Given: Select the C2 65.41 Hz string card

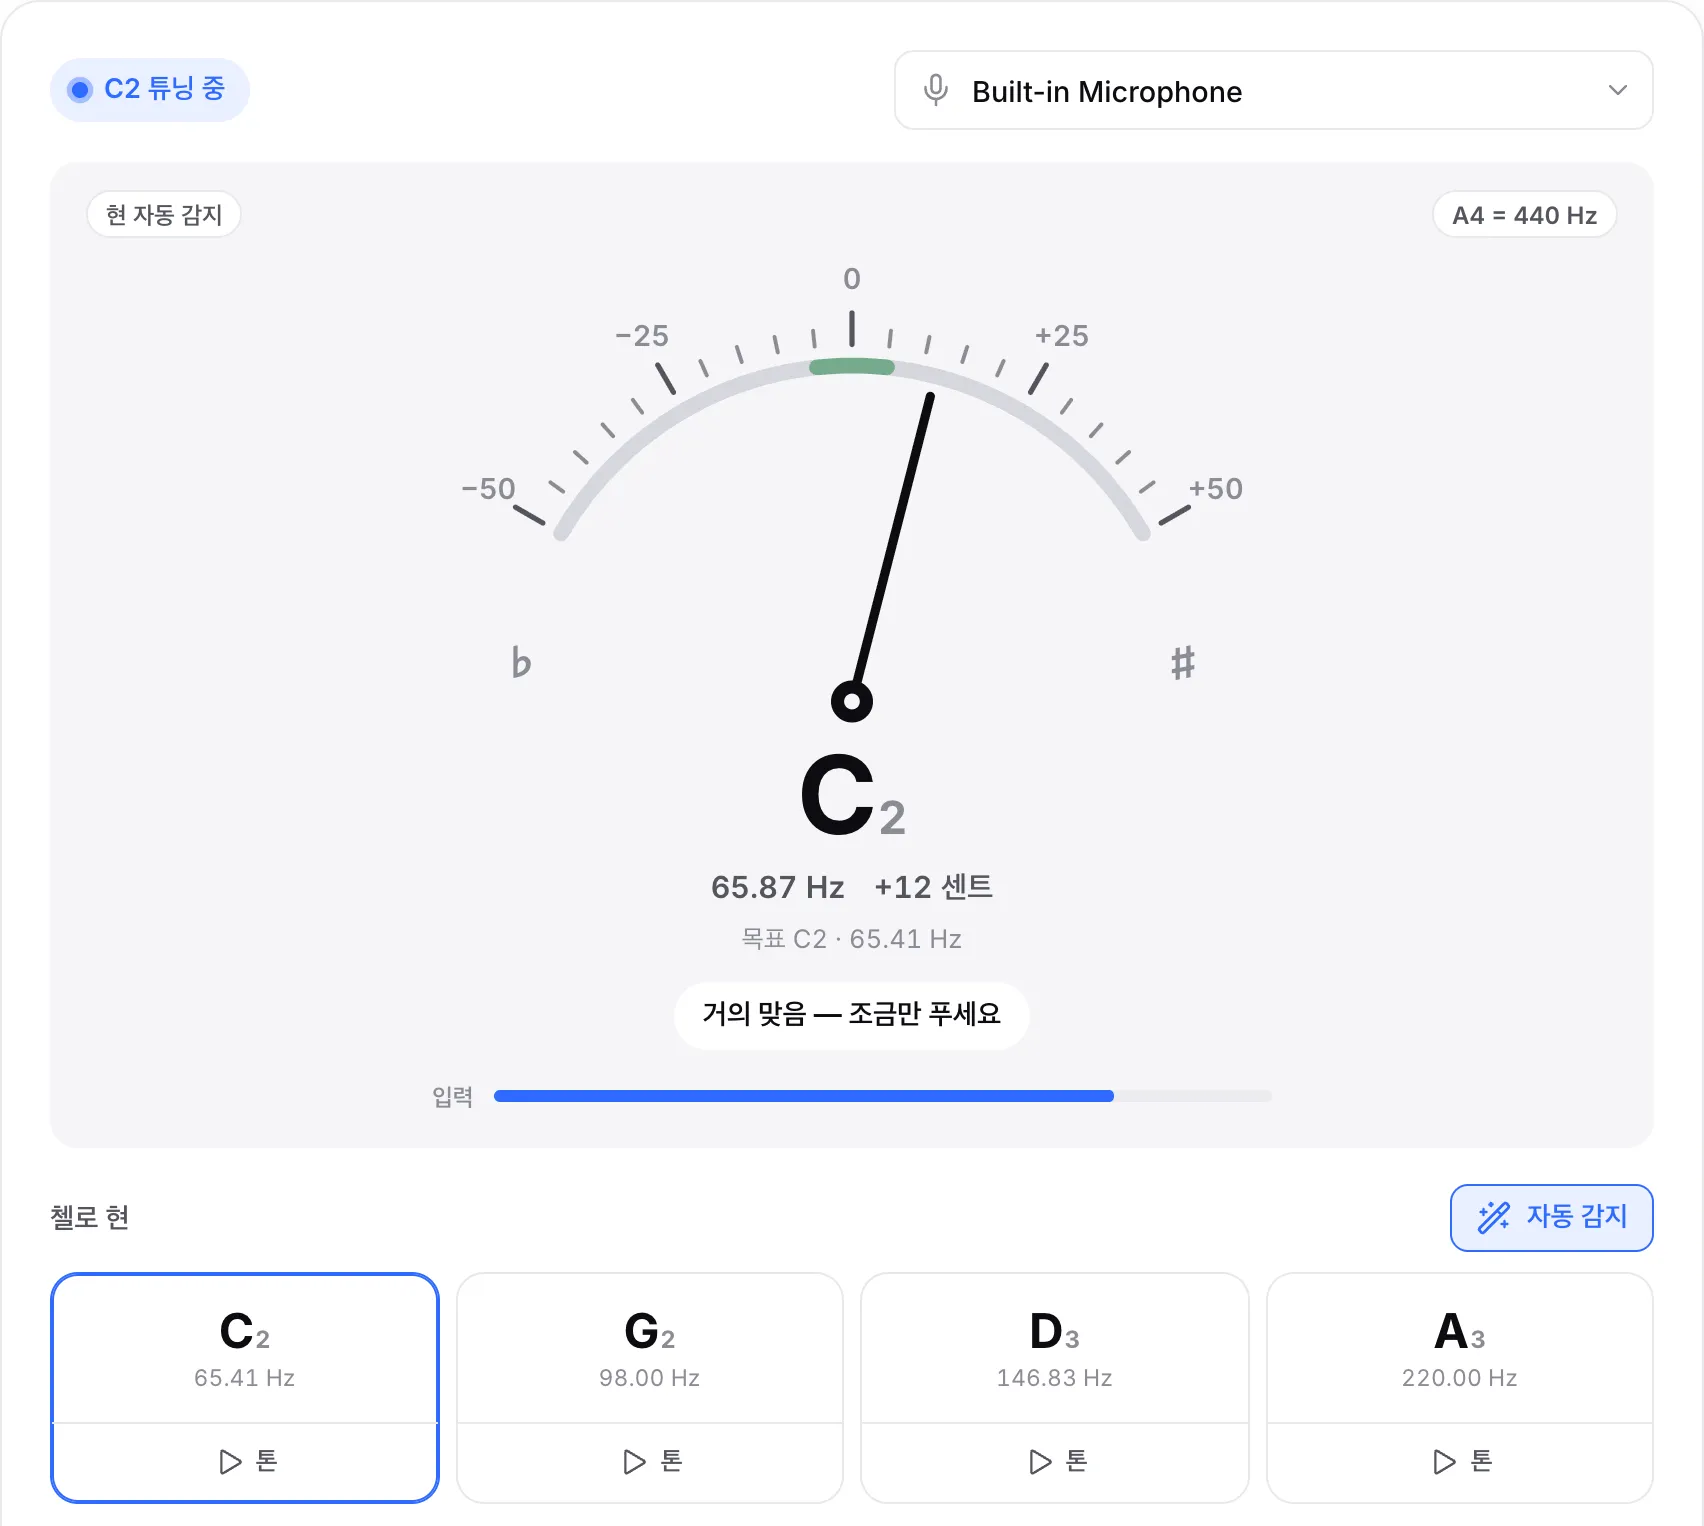Looking at the screenshot, I should tap(245, 1349).
